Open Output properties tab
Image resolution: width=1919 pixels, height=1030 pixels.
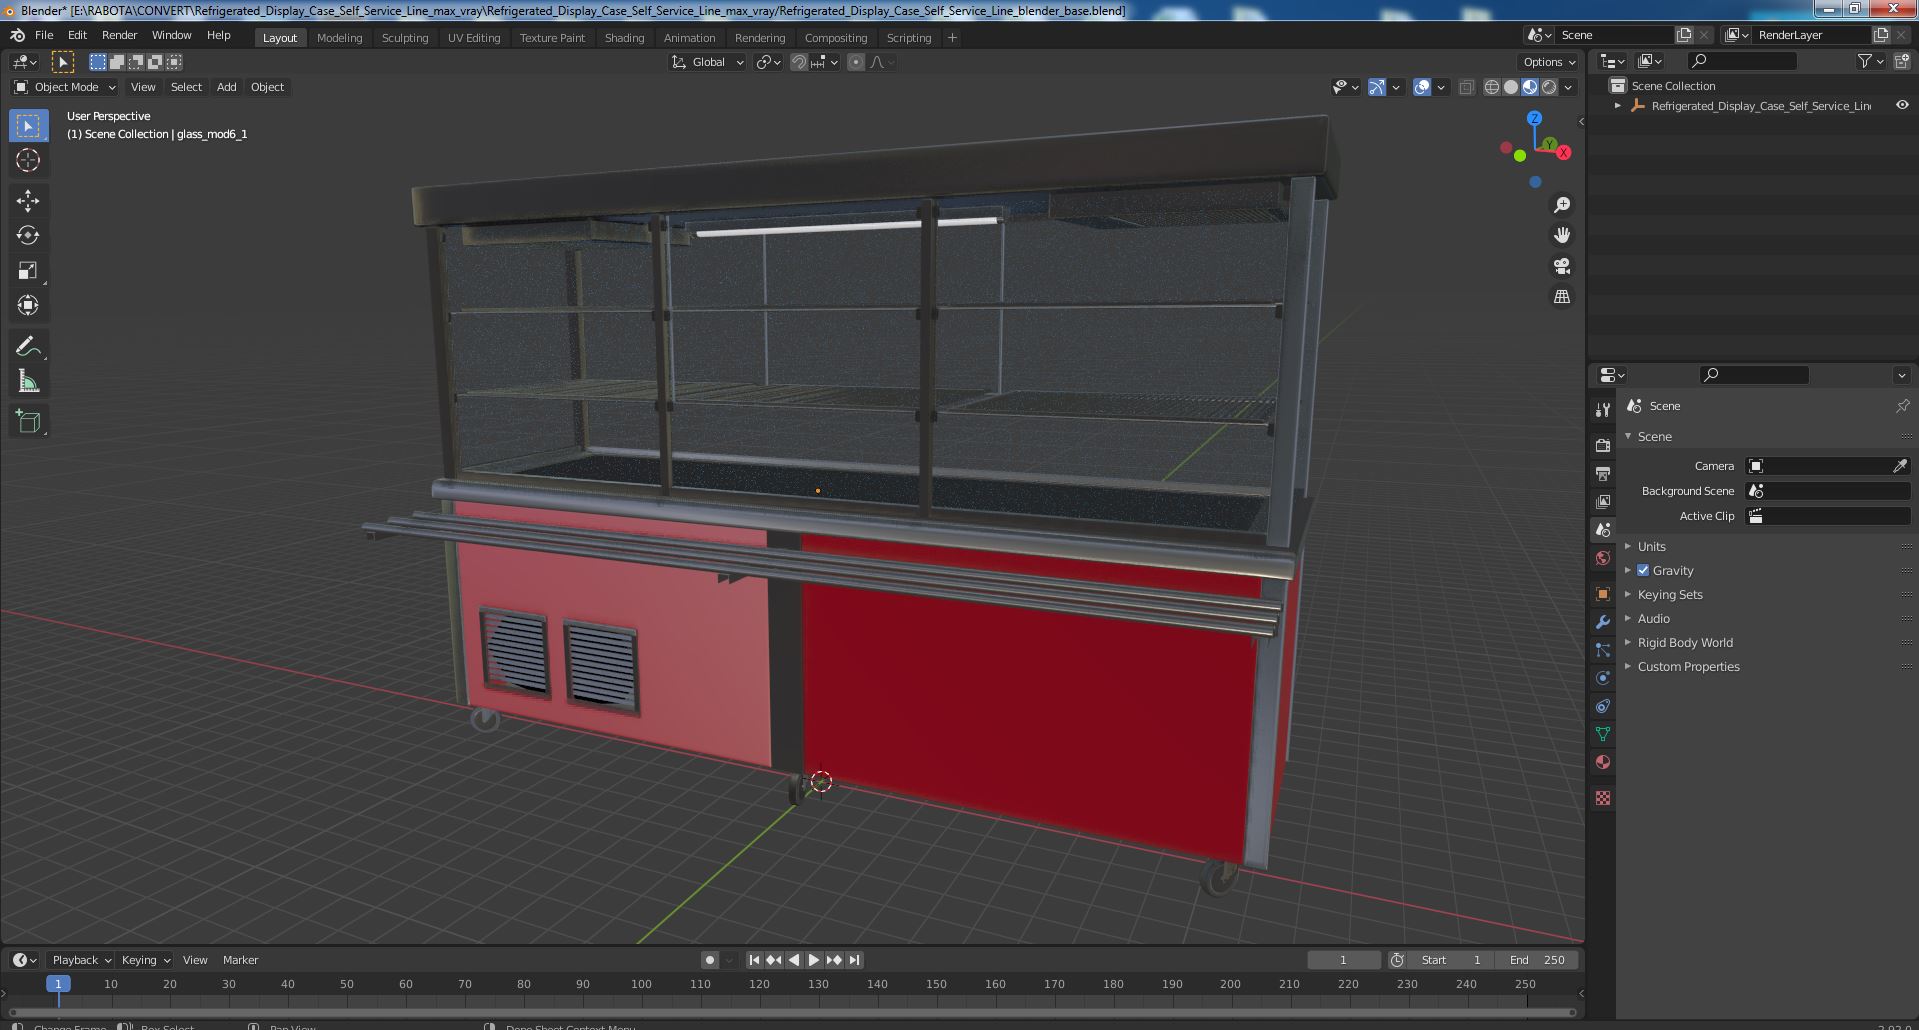(1603, 473)
